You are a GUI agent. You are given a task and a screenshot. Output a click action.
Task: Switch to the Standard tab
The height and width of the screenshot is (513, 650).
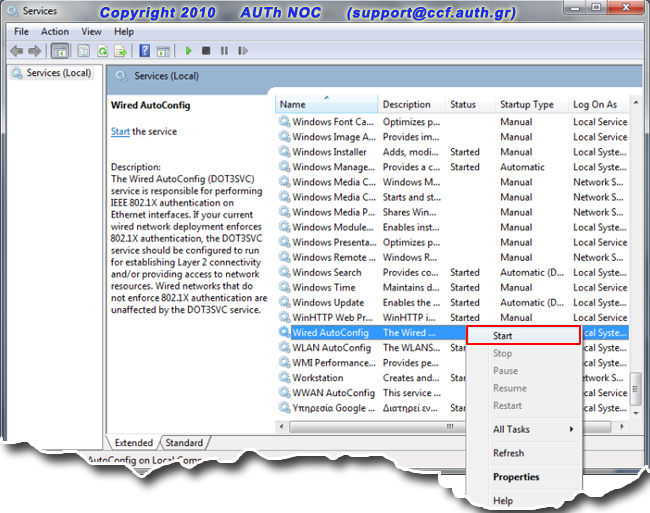pos(184,443)
